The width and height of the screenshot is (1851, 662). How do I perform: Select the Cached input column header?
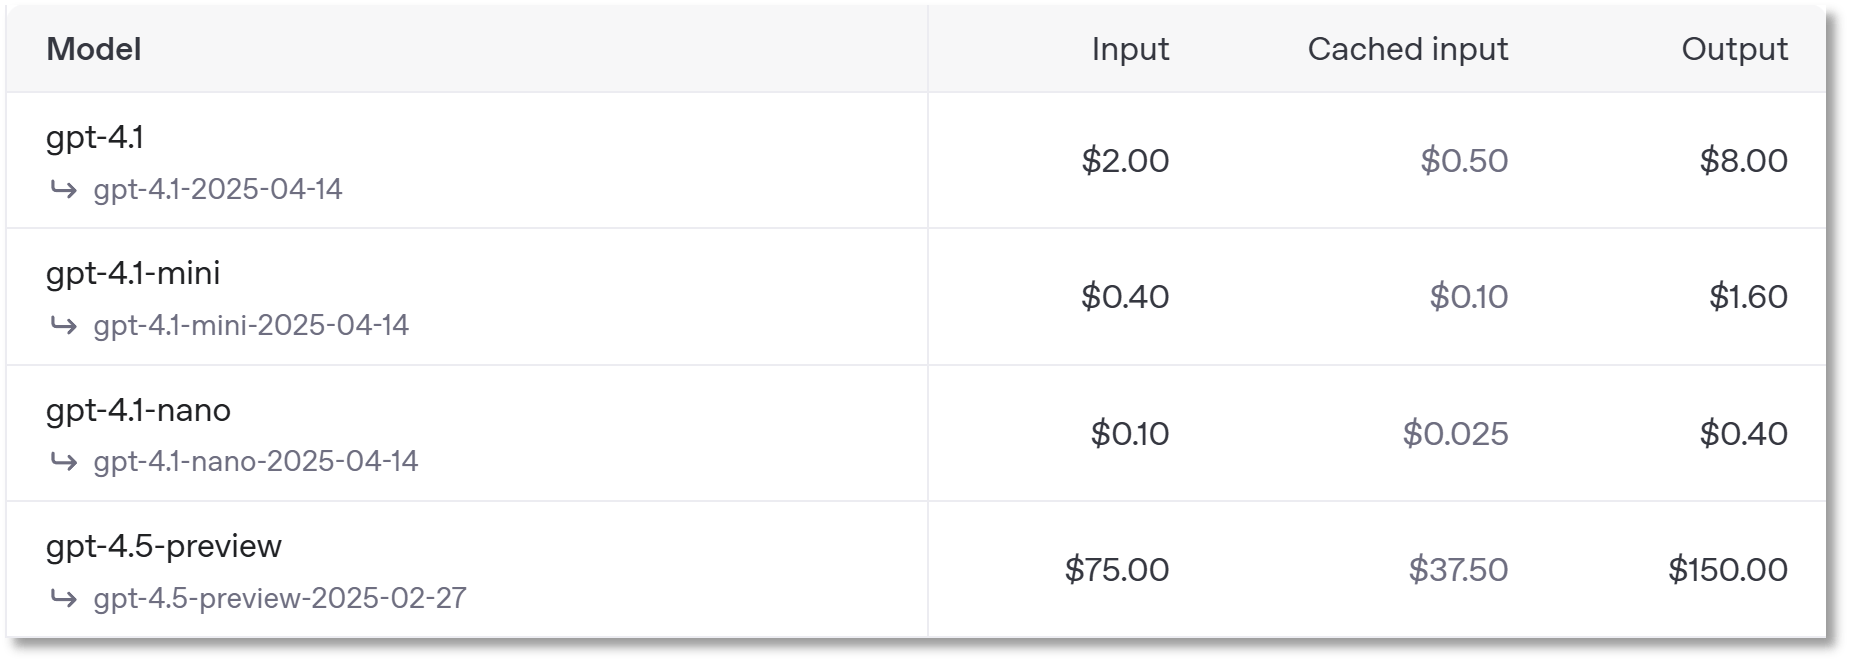pyautogui.click(x=1408, y=49)
